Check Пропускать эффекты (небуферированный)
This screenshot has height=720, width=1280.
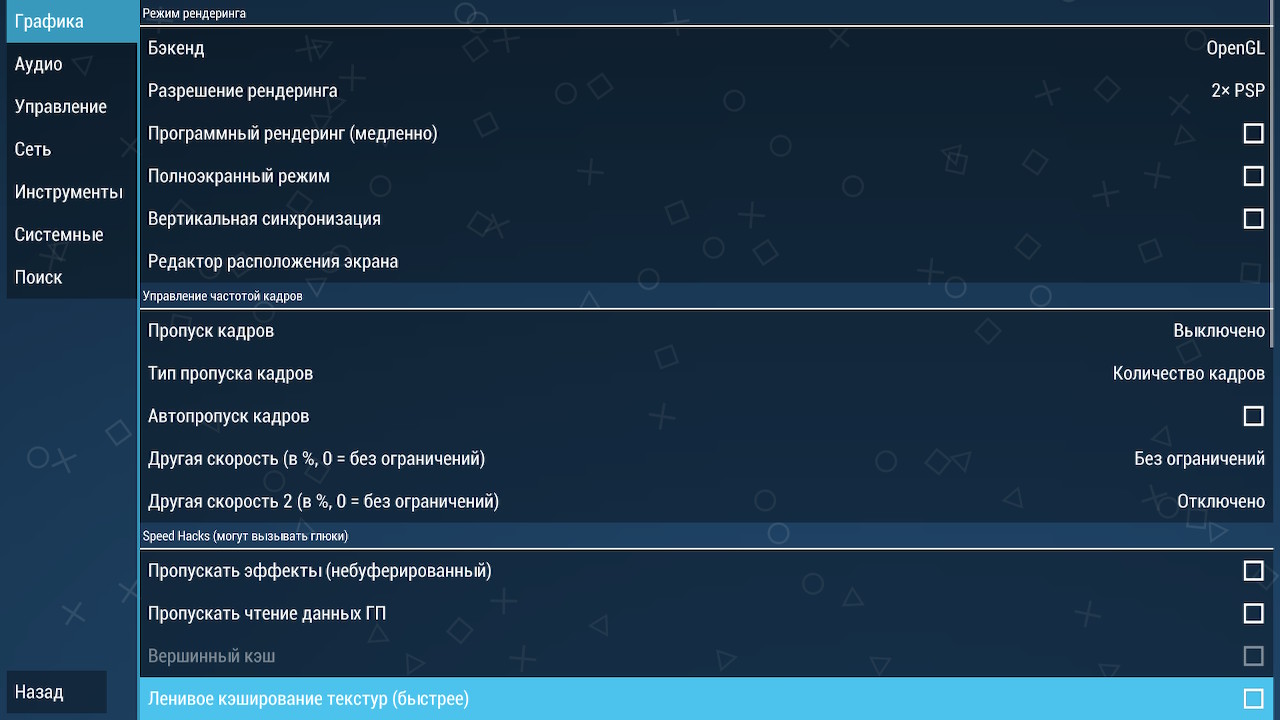coord(1253,571)
